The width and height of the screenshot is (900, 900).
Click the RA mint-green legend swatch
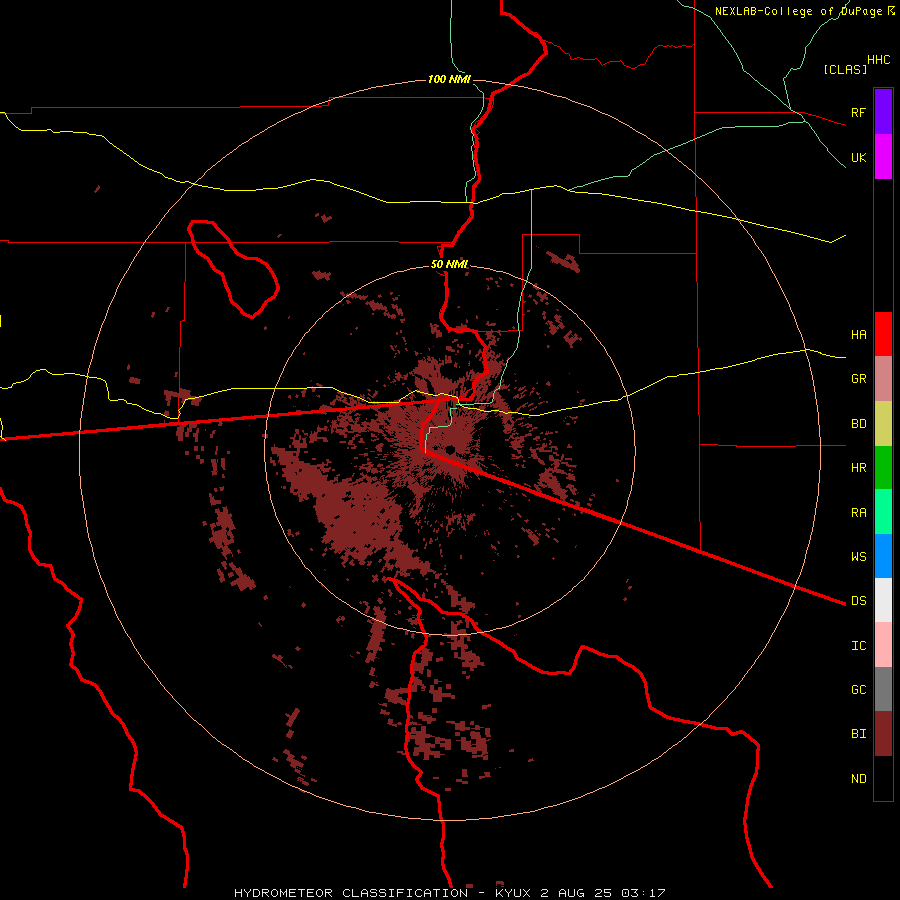883,512
